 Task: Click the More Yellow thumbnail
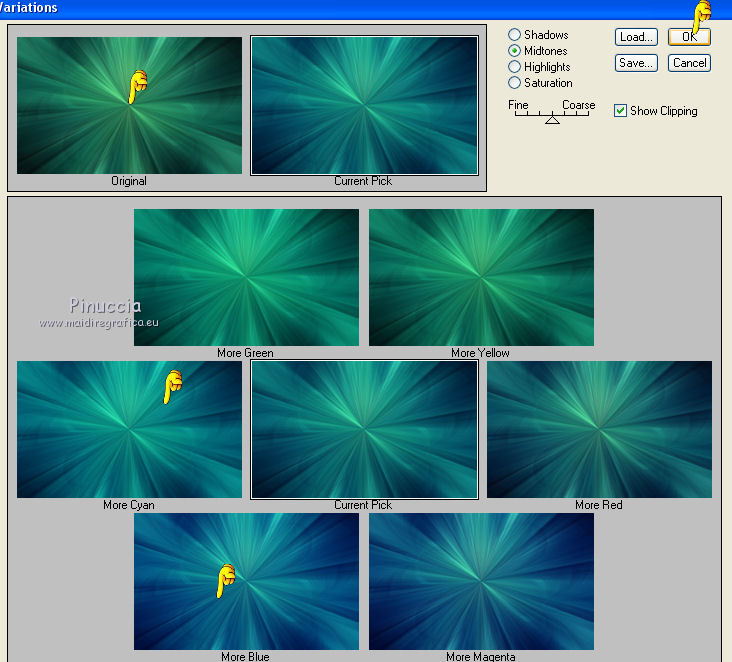[x=481, y=278]
